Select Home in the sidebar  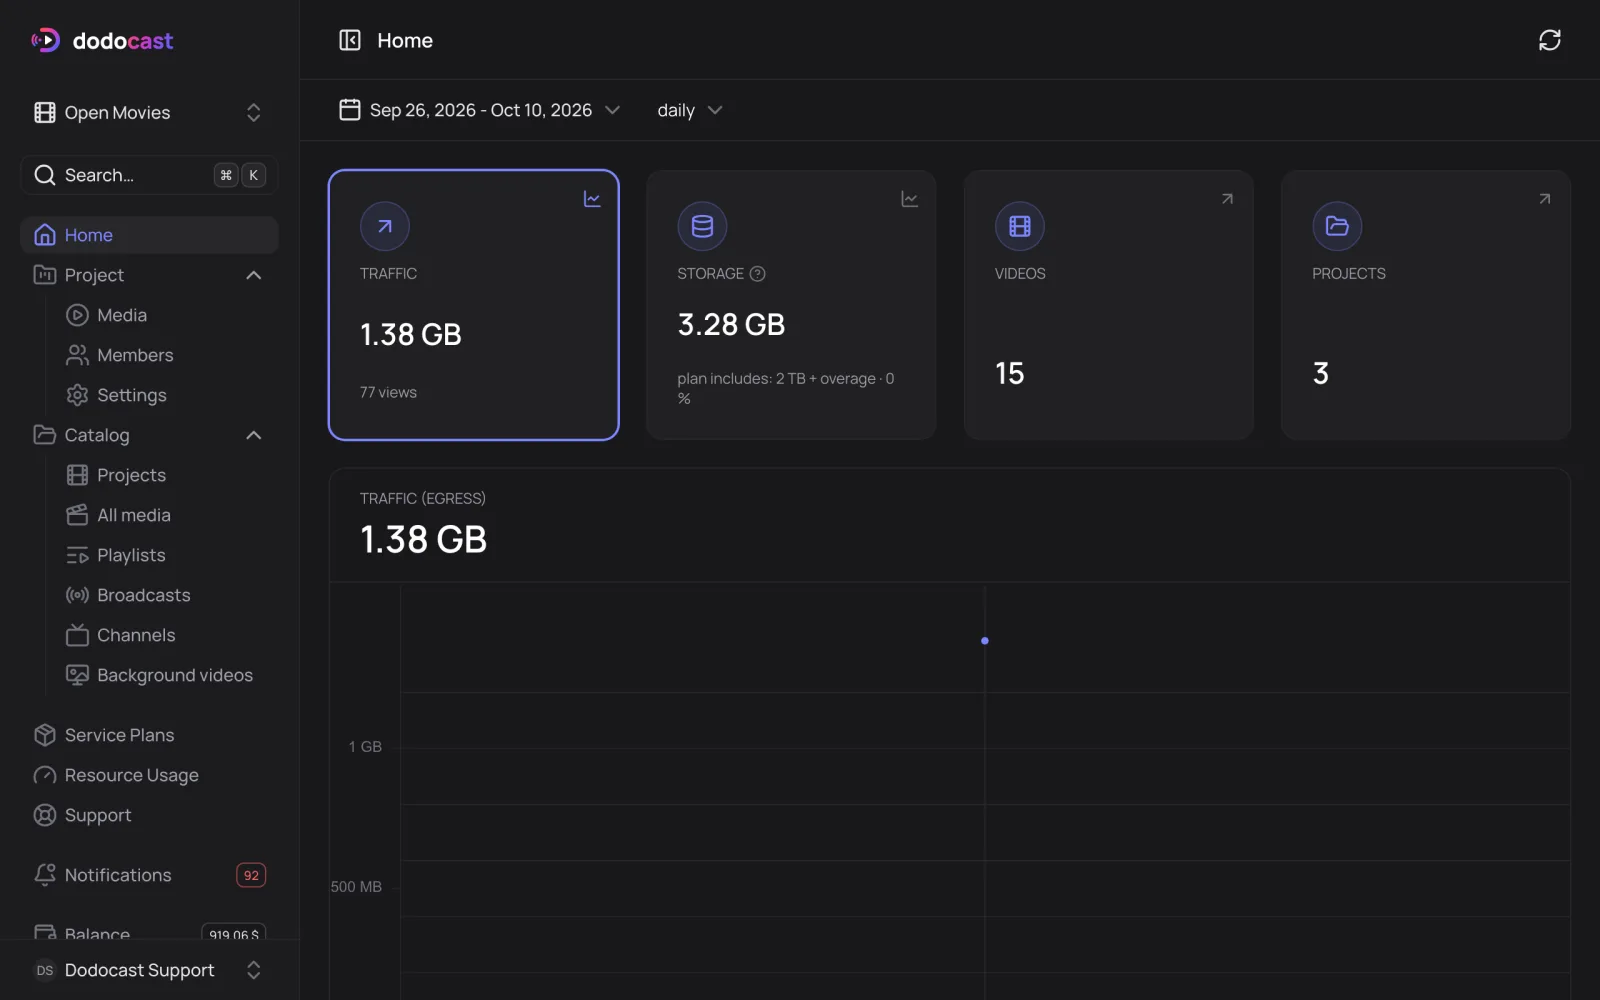pos(149,235)
